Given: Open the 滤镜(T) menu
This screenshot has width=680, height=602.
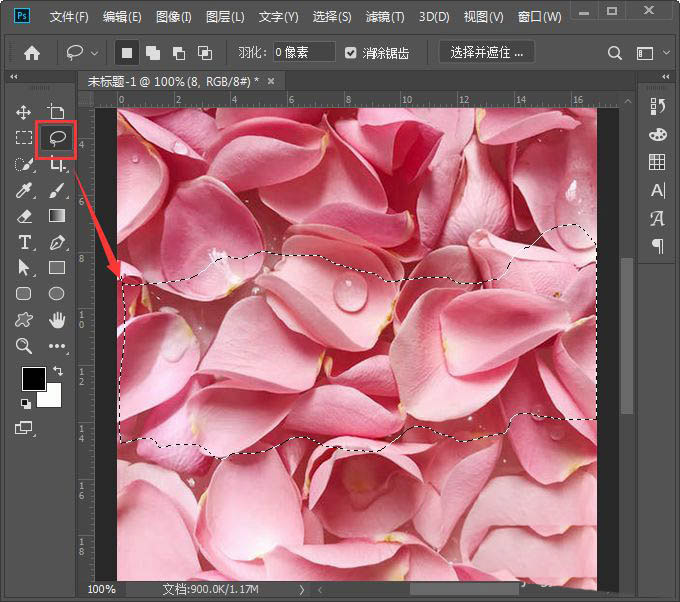Looking at the screenshot, I should (x=385, y=17).
